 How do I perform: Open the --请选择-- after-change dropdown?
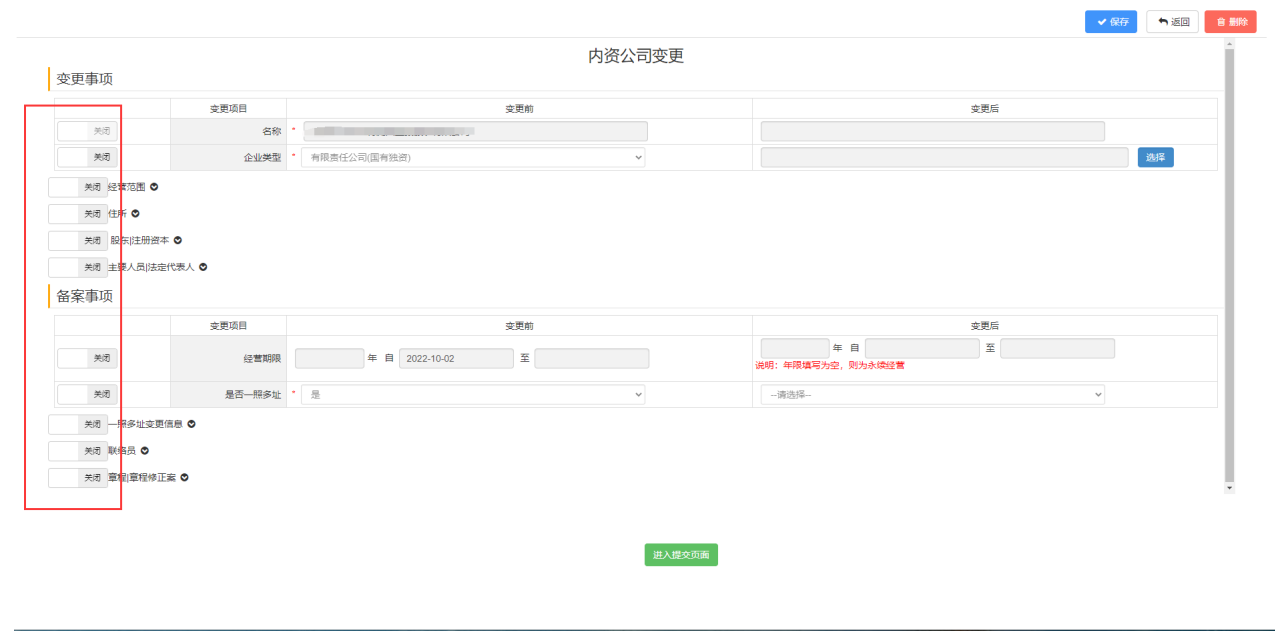click(932, 395)
